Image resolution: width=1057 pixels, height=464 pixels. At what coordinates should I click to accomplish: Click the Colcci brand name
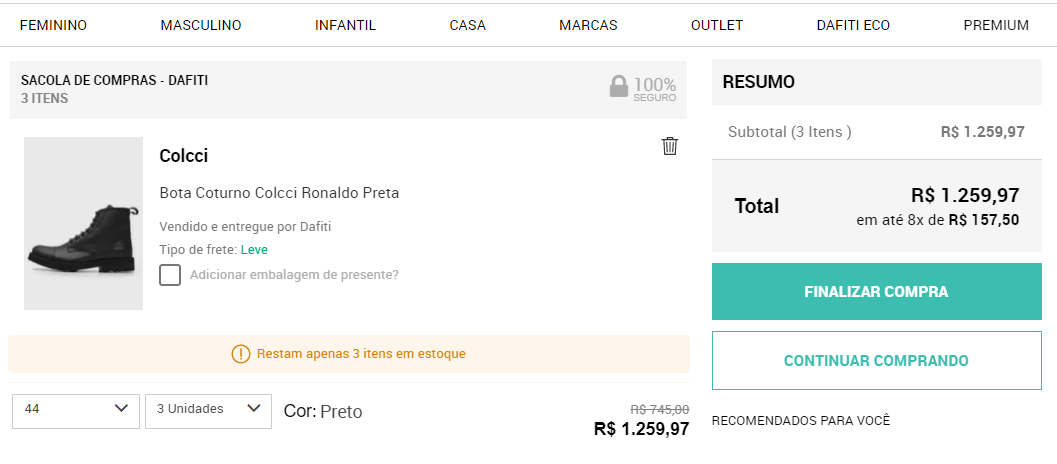tap(184, 156)
